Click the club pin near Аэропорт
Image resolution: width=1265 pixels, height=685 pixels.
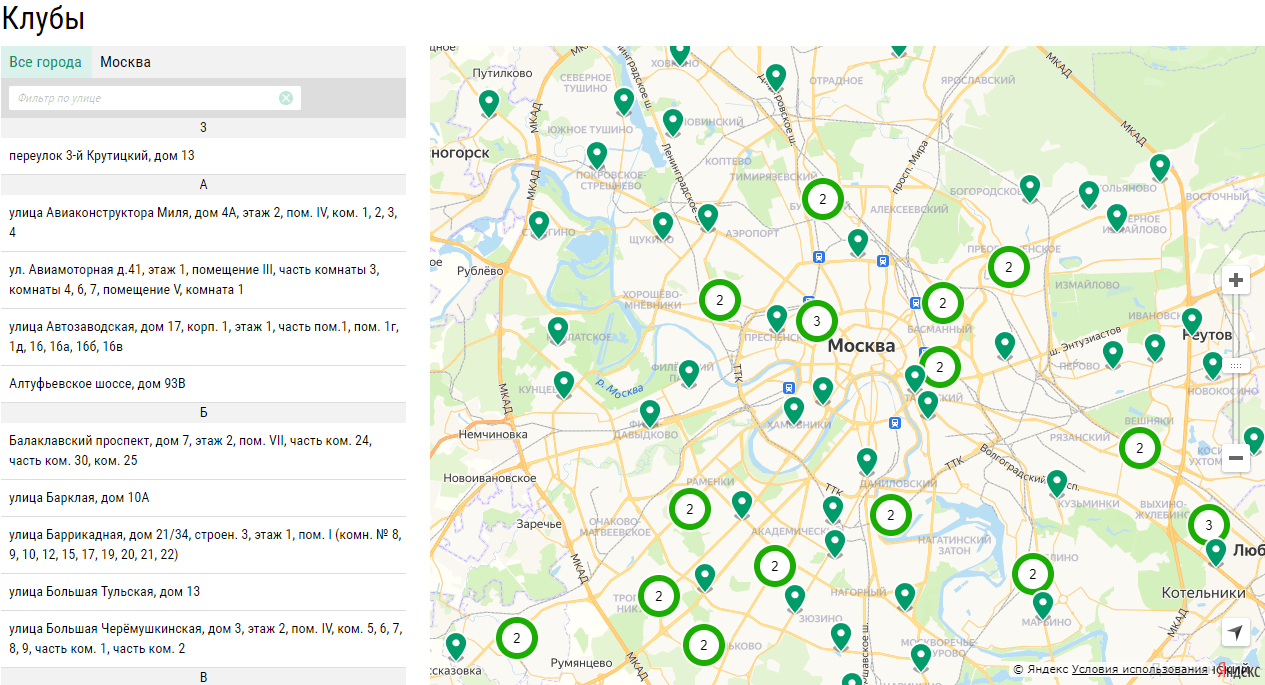coord(708,218)
